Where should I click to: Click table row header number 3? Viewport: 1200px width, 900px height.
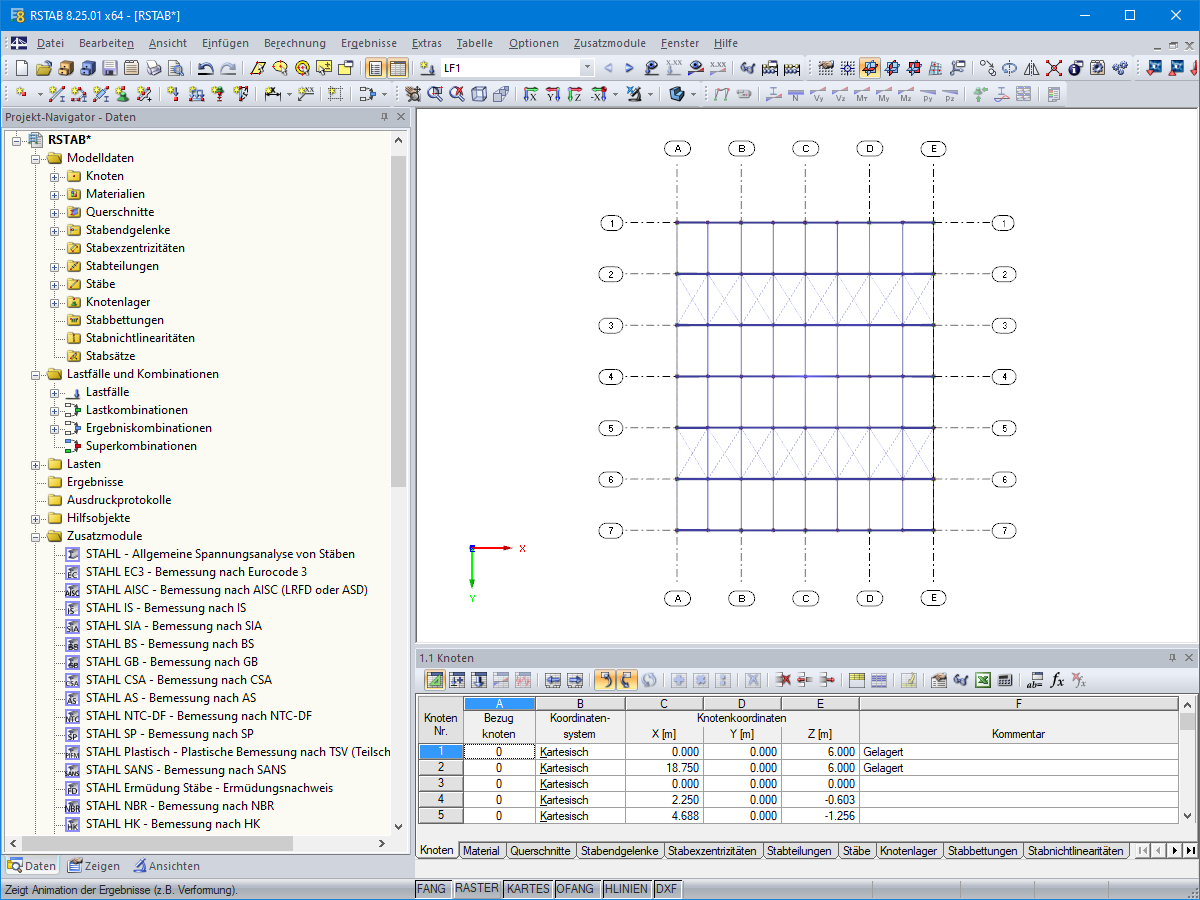(x=440, y=784)
